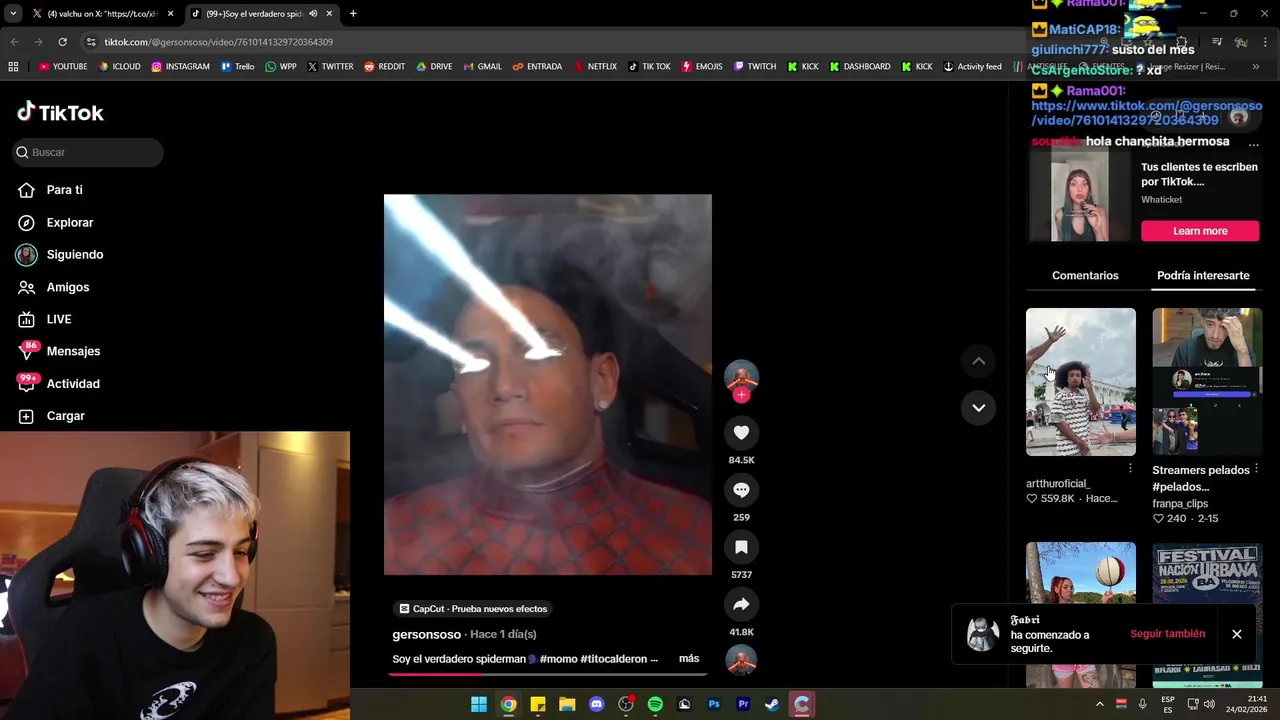Image resolution: width=1280 pixels, height=720 pixels.
Task: Open Spotify from taskbar
Action: [x=655, y=704]
